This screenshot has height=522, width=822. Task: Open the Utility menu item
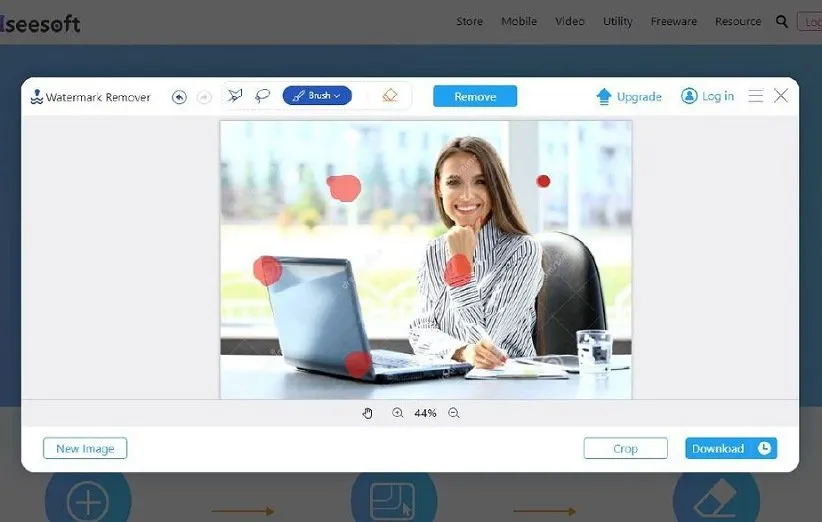617,21
